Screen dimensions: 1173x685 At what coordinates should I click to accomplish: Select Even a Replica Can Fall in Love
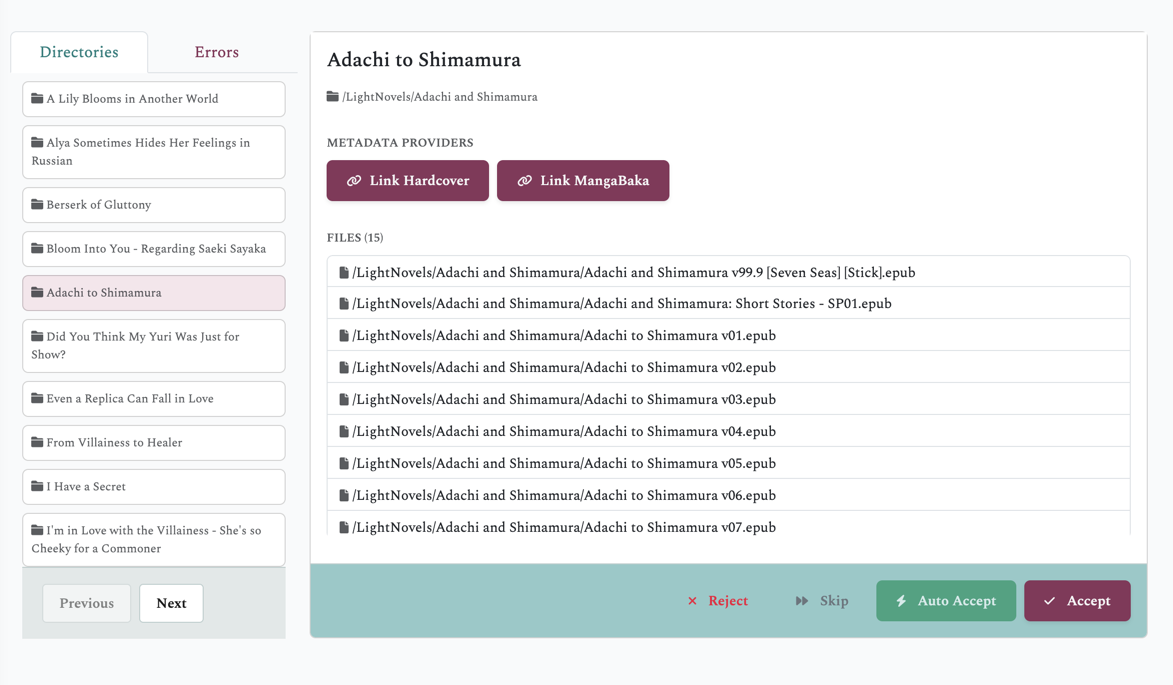(153, 399)
